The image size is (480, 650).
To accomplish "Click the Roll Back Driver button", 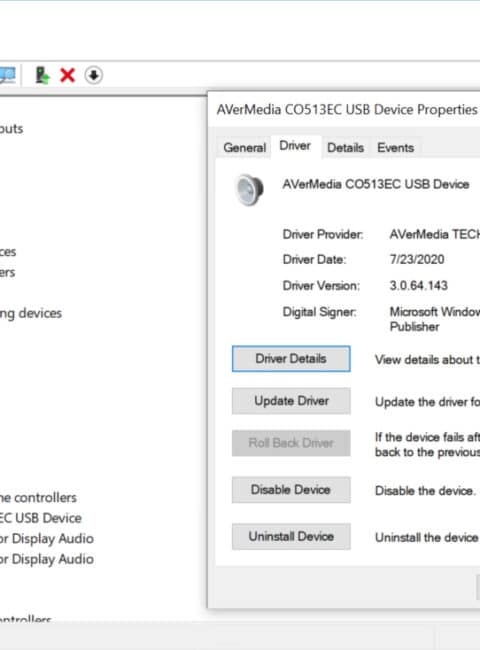I will point(291,443).
